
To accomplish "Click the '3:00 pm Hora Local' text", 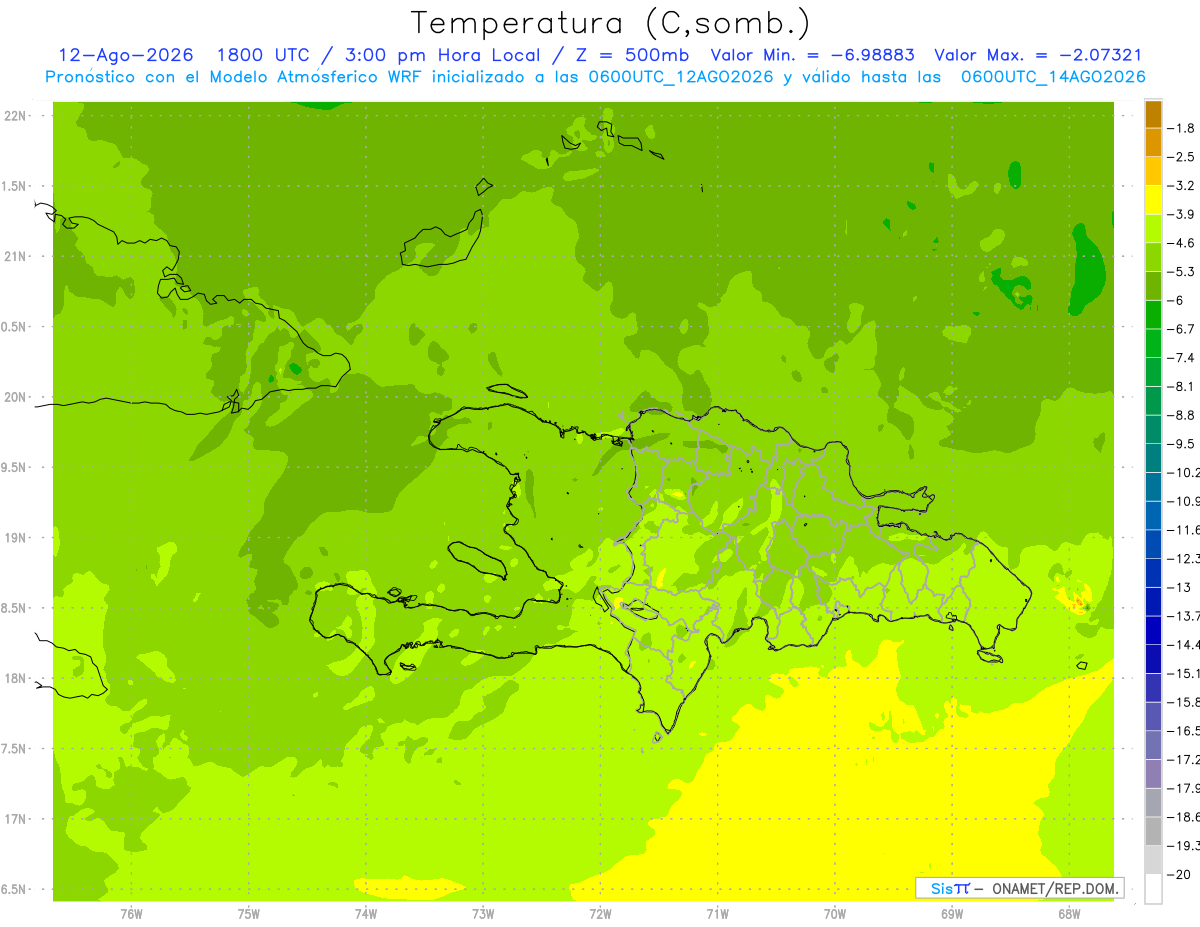I will point(441,56).
